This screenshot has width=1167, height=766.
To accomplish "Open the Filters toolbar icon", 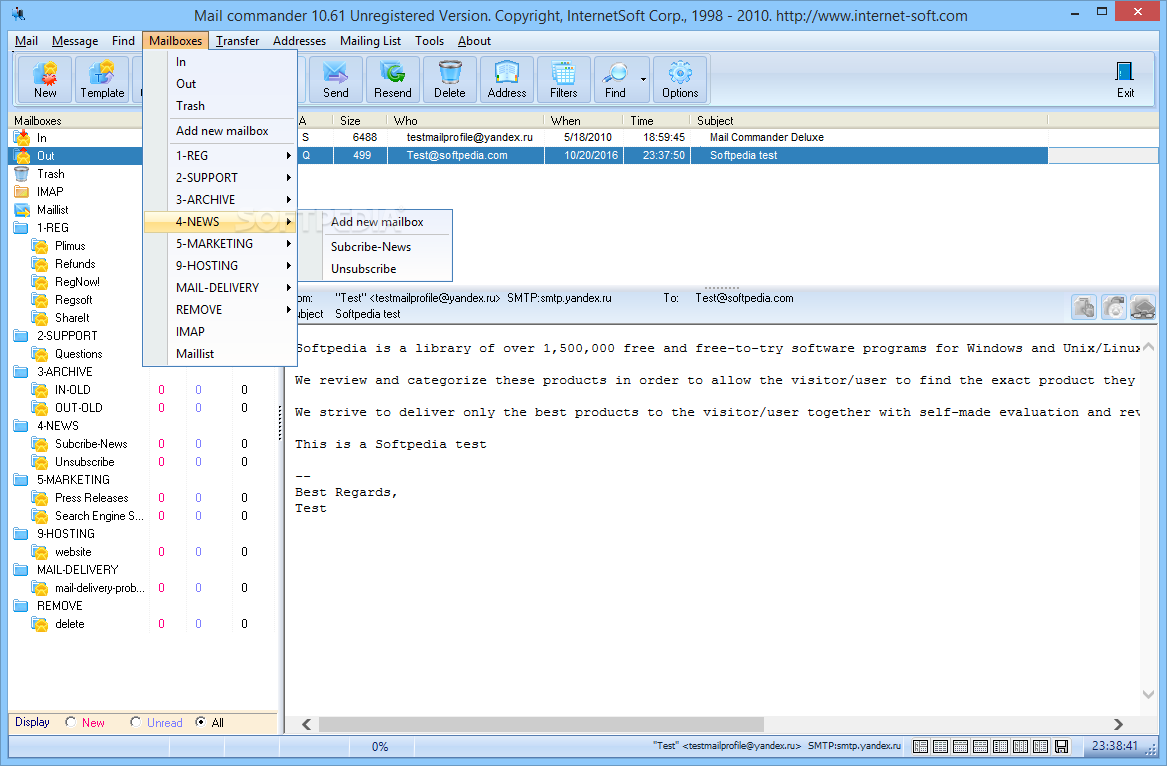I will [x=563, y=79].
